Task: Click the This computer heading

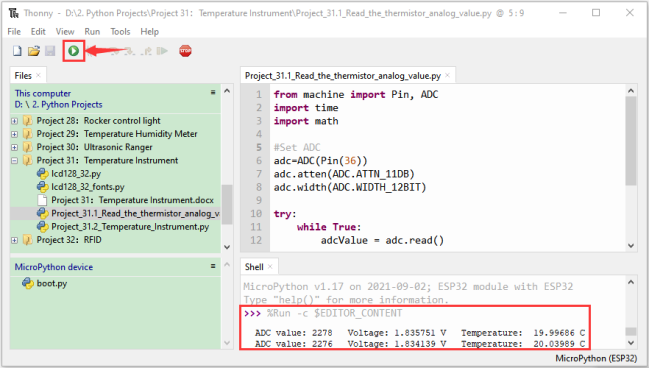Action: pos(43,93)
